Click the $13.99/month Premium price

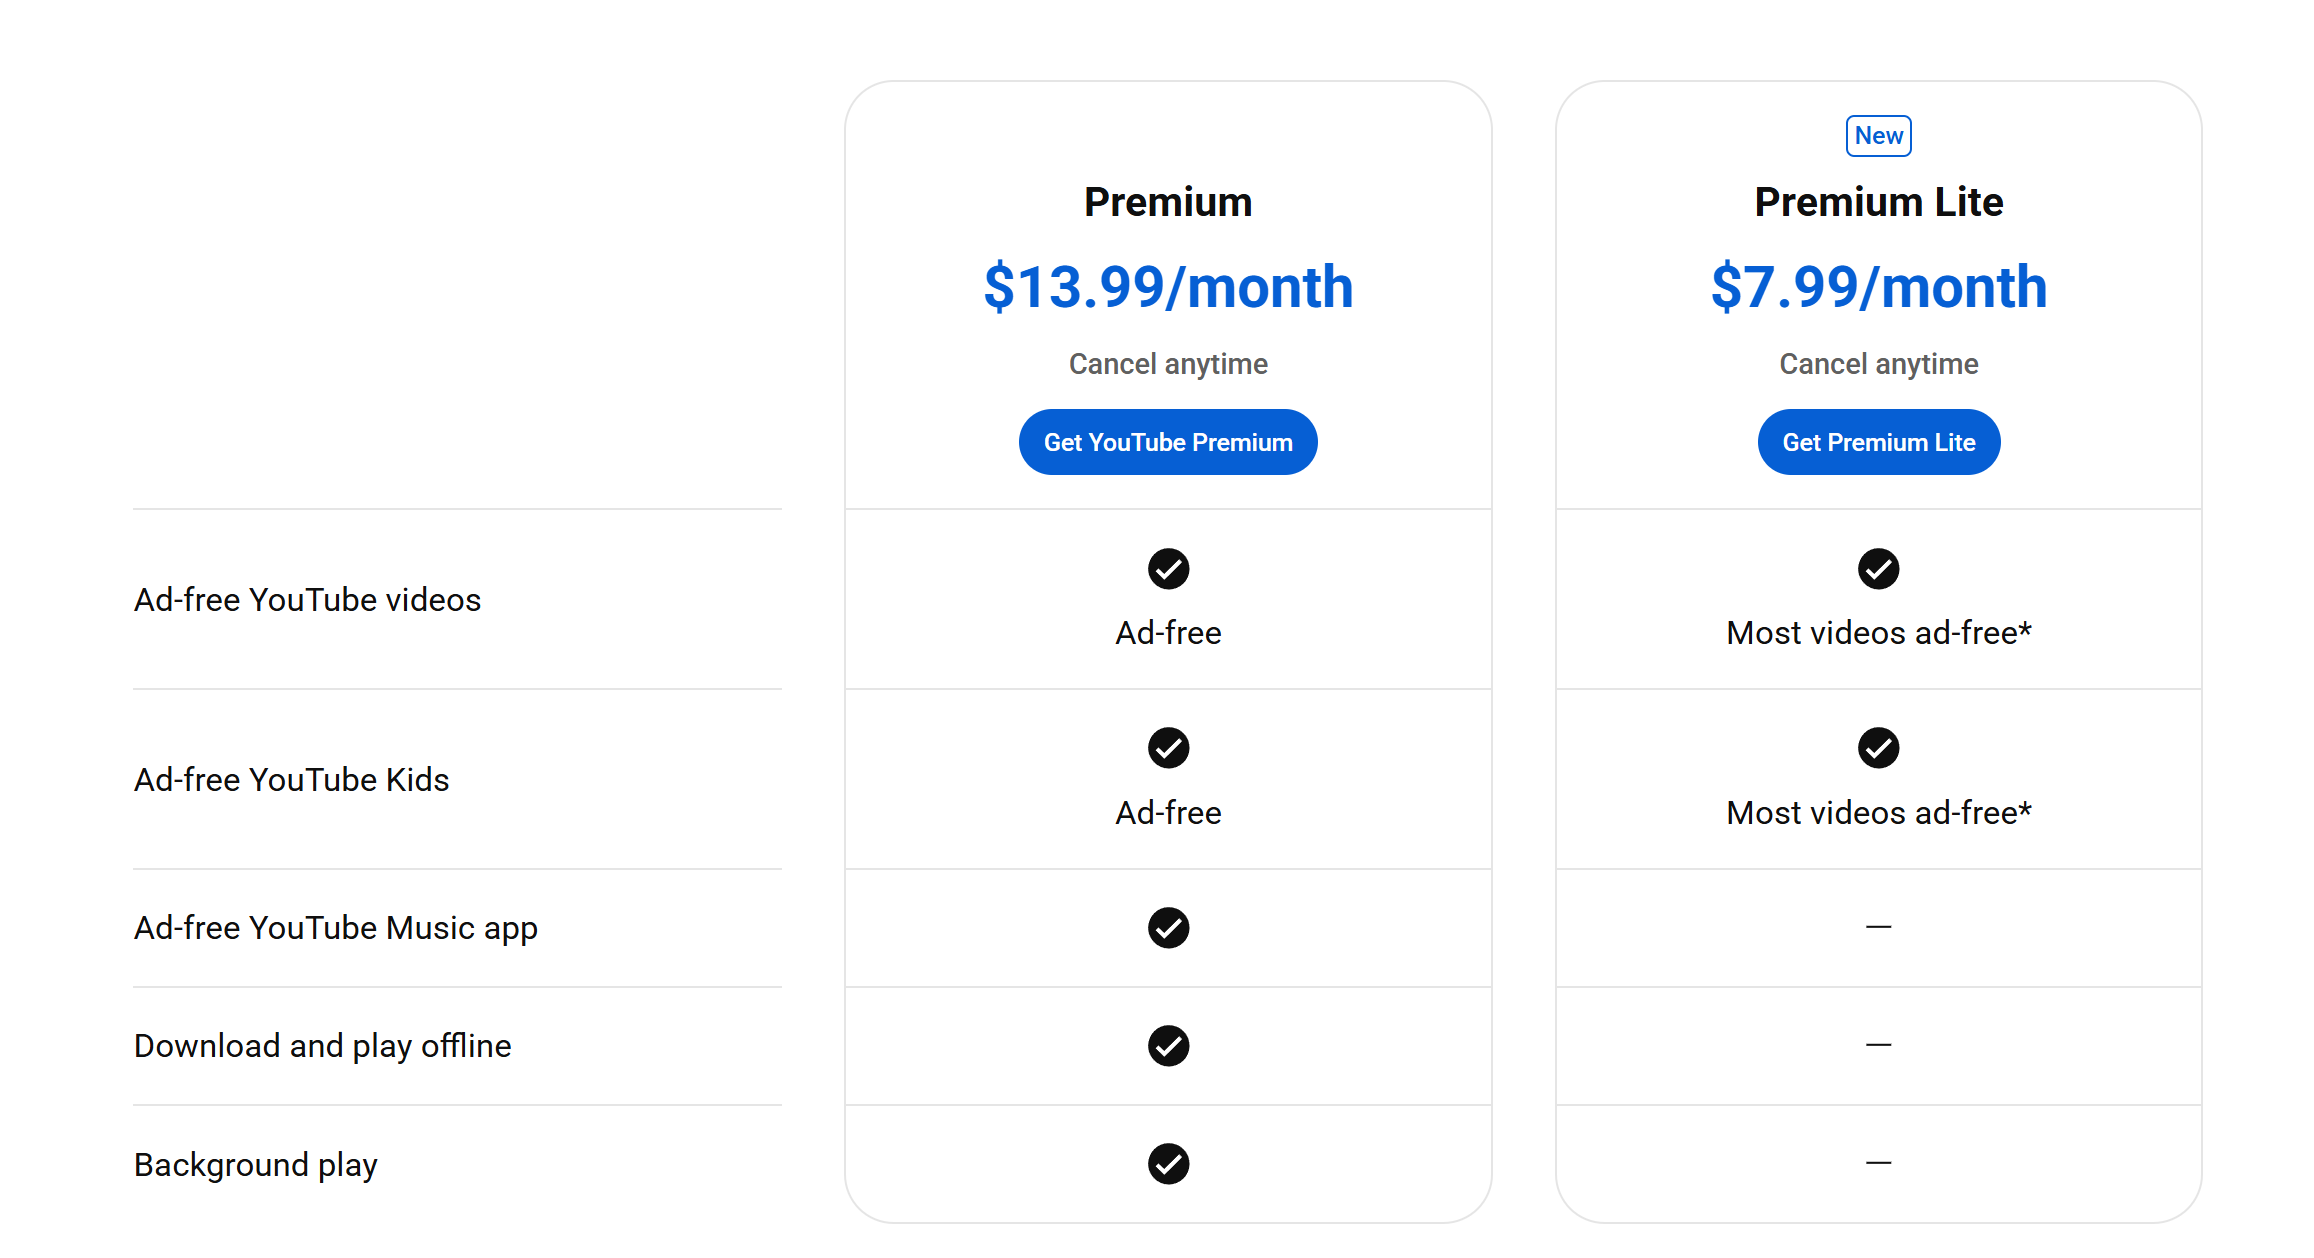click(1168, 287)
